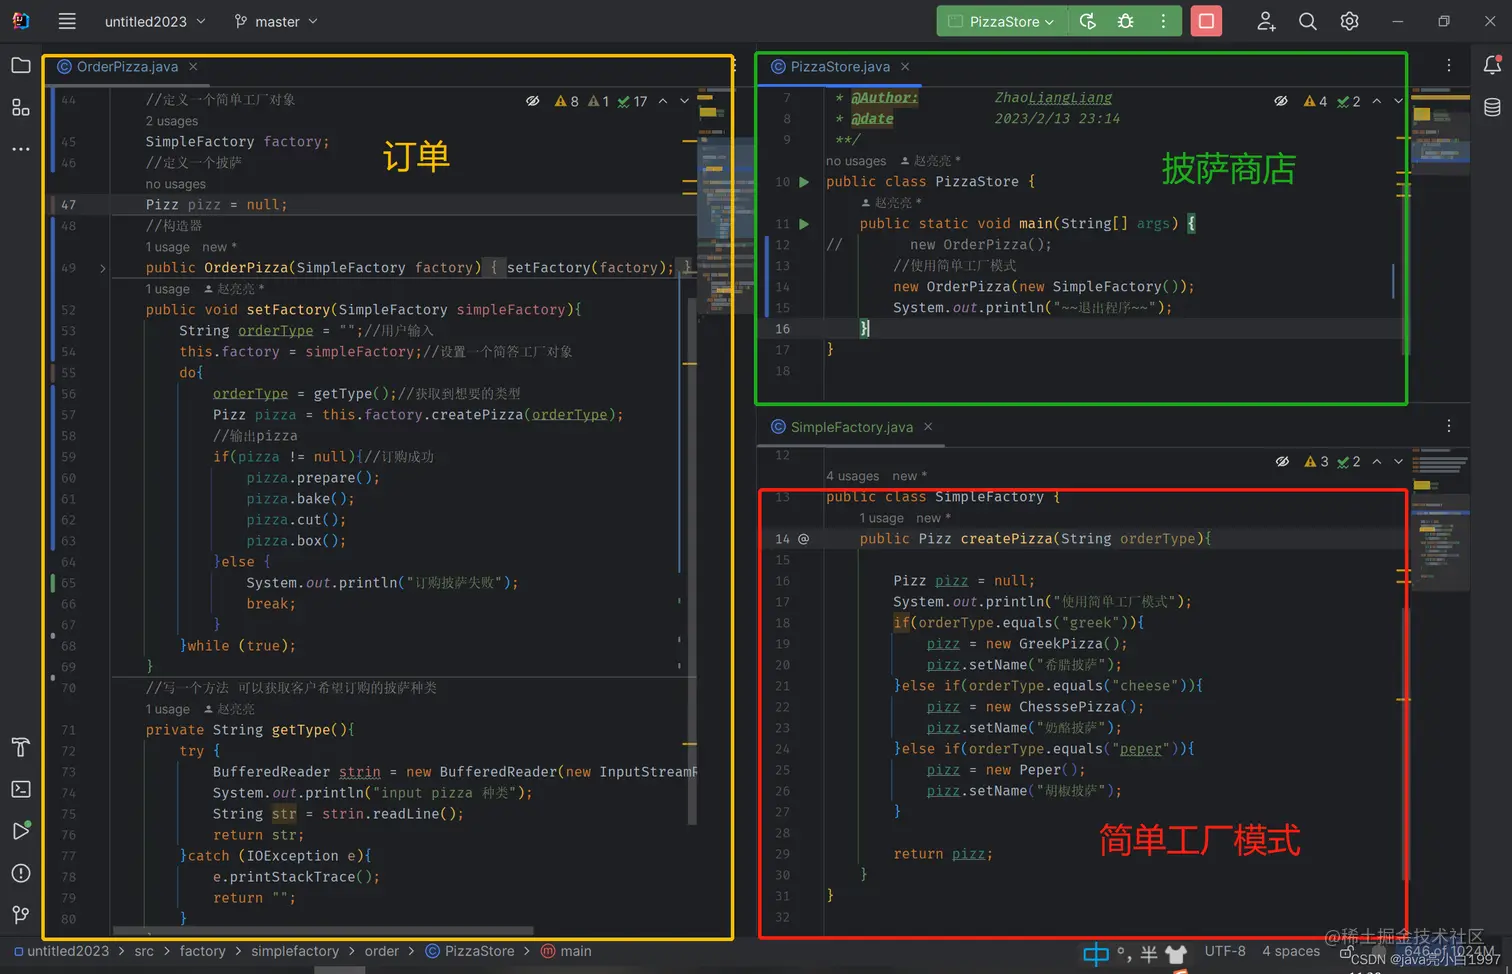Screen dimensions: 1512x974
Task: Toggle reader mode eye in OrderPizza editor
Action: coord(533,101)
